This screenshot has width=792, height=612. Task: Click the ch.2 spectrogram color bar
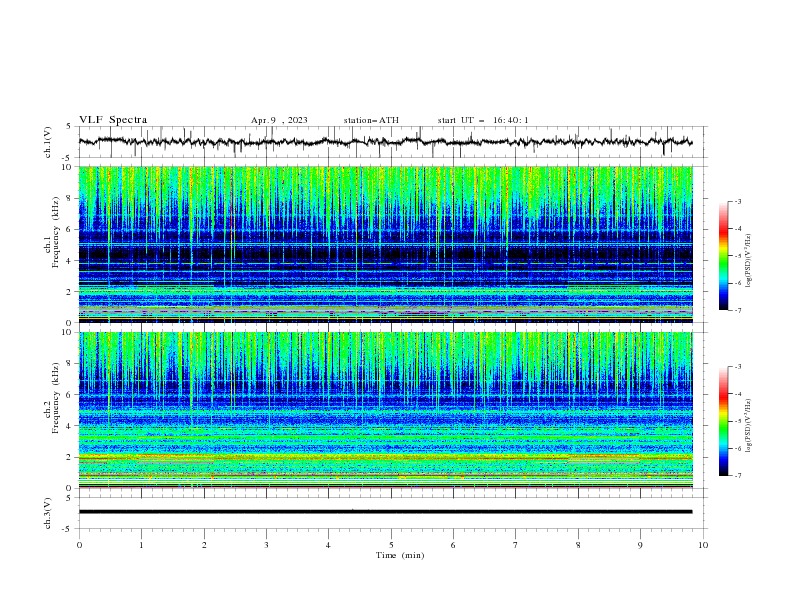point(723,421)
